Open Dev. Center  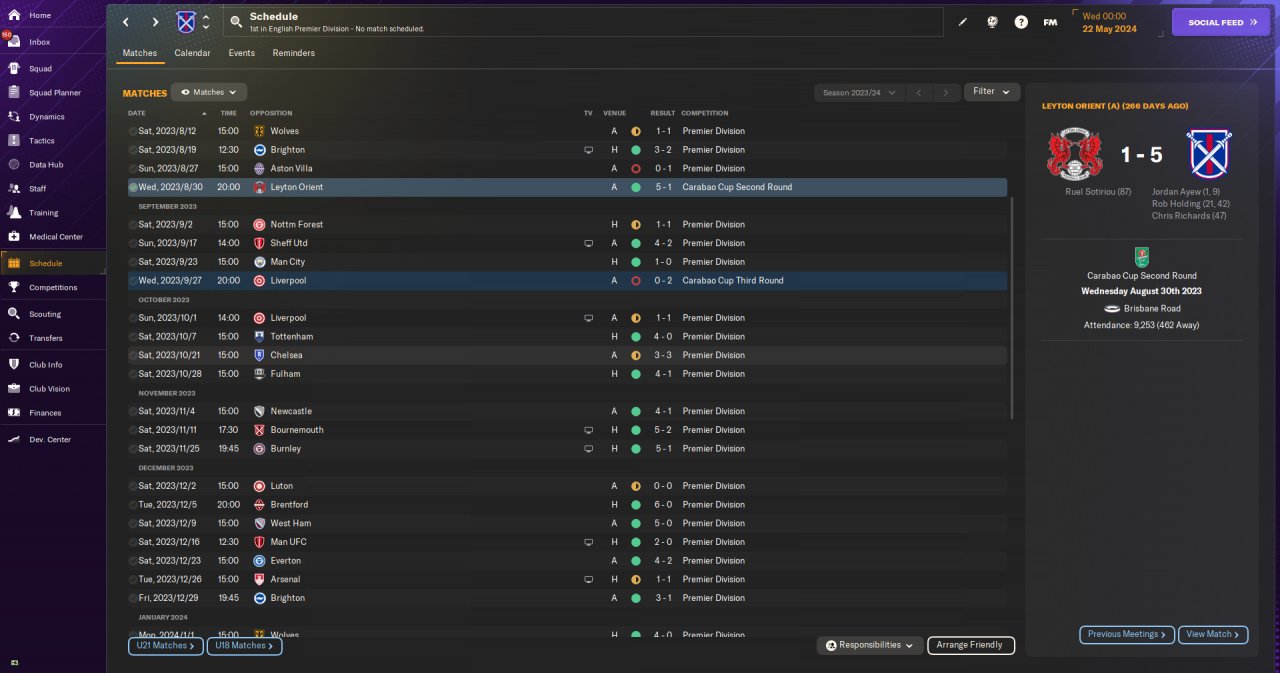pos(50,440)
